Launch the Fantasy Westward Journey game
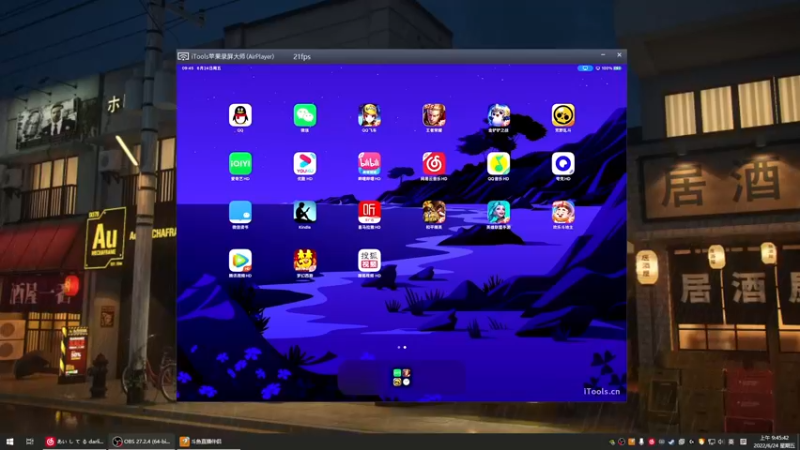The image size is (800, 450). [305, 260]
